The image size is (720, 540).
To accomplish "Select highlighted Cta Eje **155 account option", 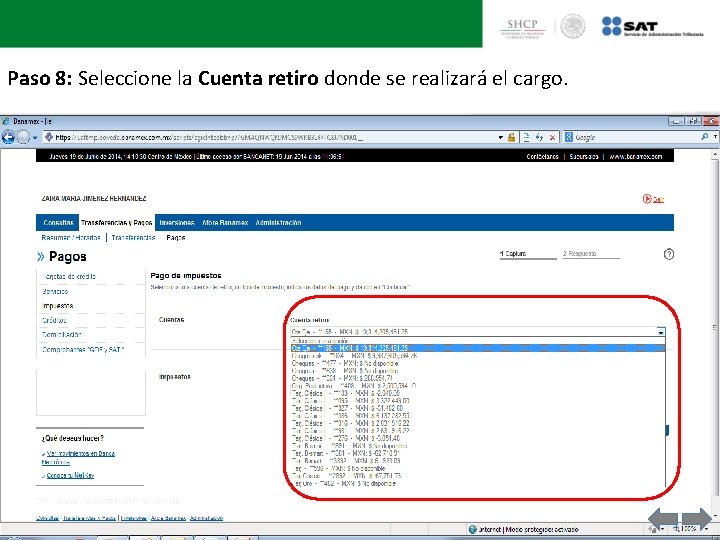I will tap(478, 348).
